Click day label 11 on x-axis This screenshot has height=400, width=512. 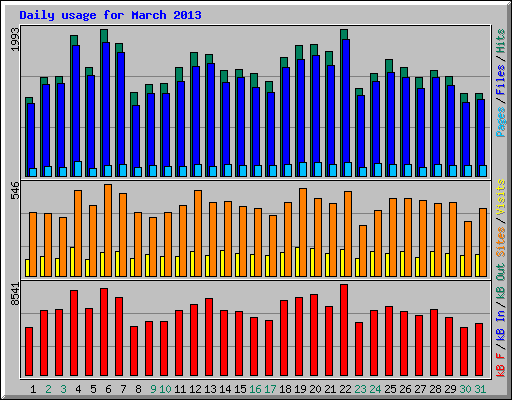(180, 389)
